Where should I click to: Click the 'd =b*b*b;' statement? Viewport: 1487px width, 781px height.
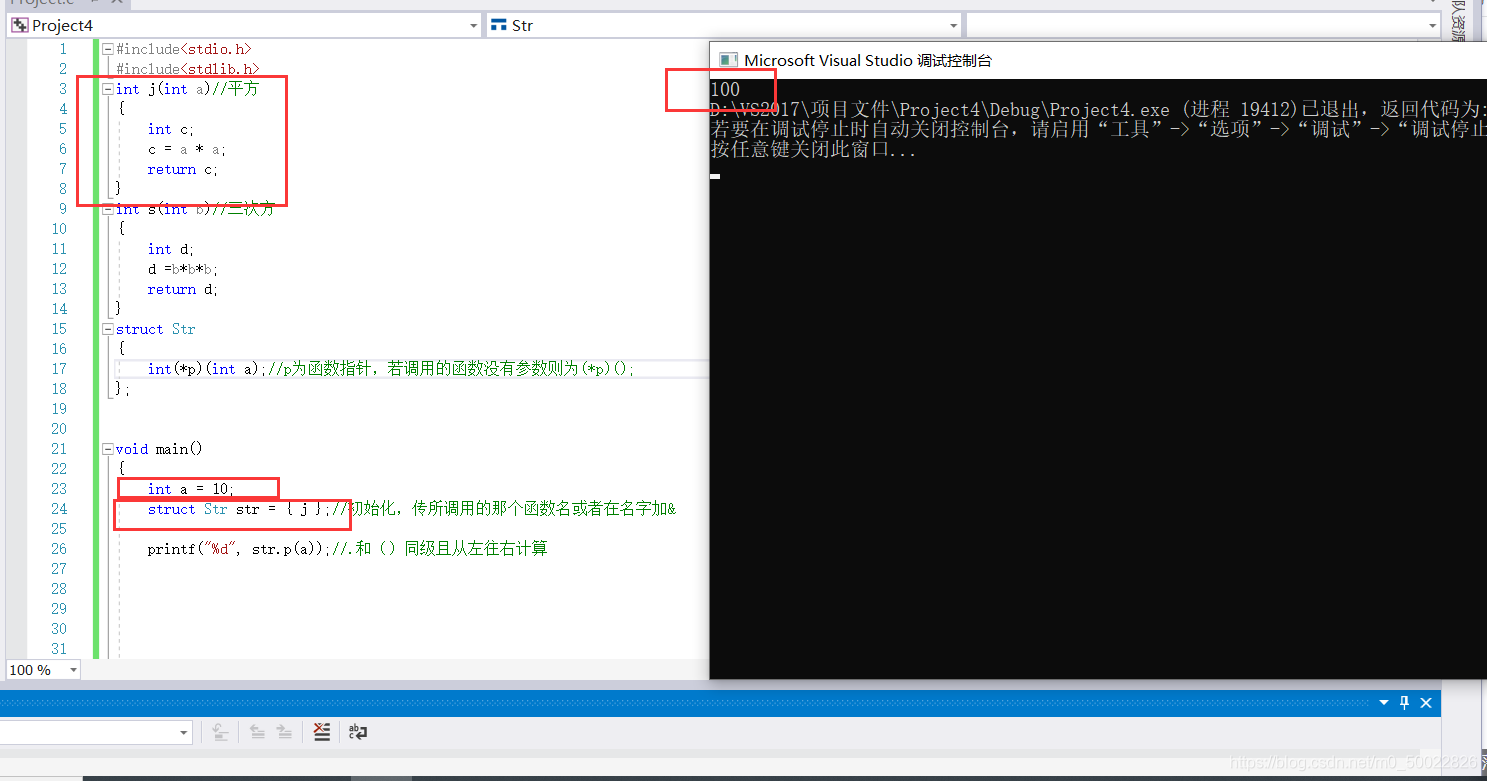(182, 268)
